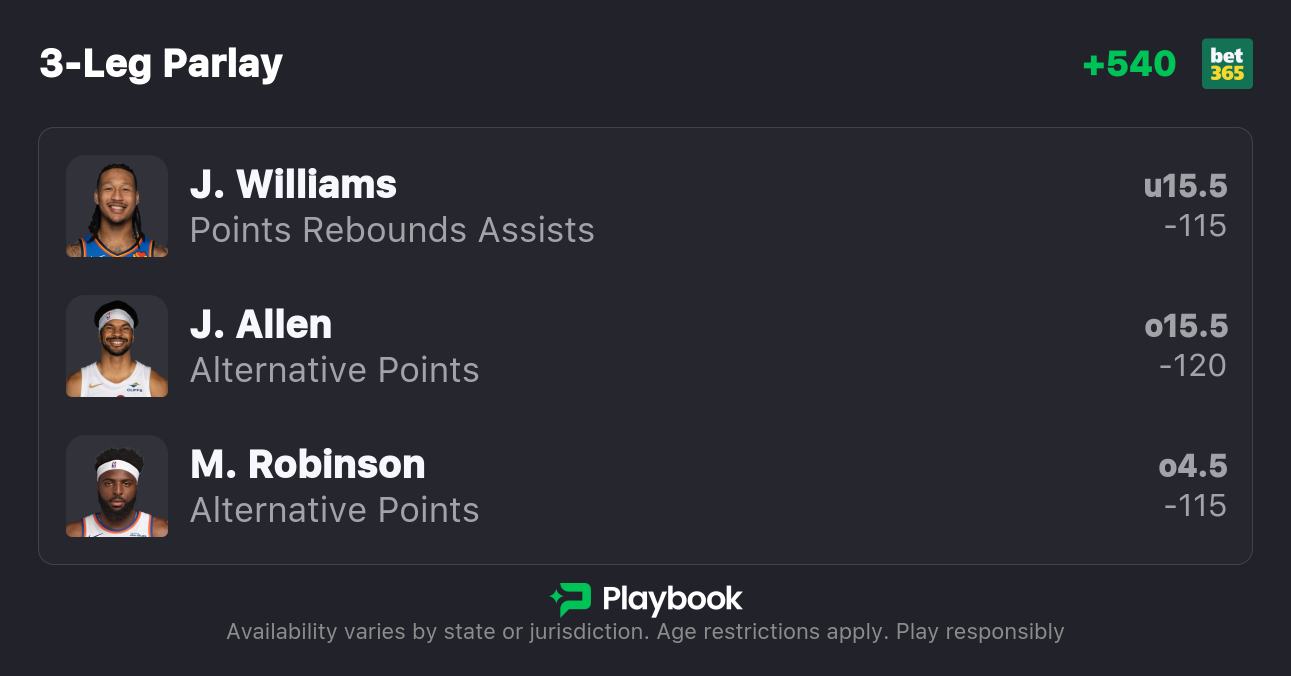Click the -120 odds for J. Allen
This screenshot has width=1291, height=676.
coord(1192,366)
